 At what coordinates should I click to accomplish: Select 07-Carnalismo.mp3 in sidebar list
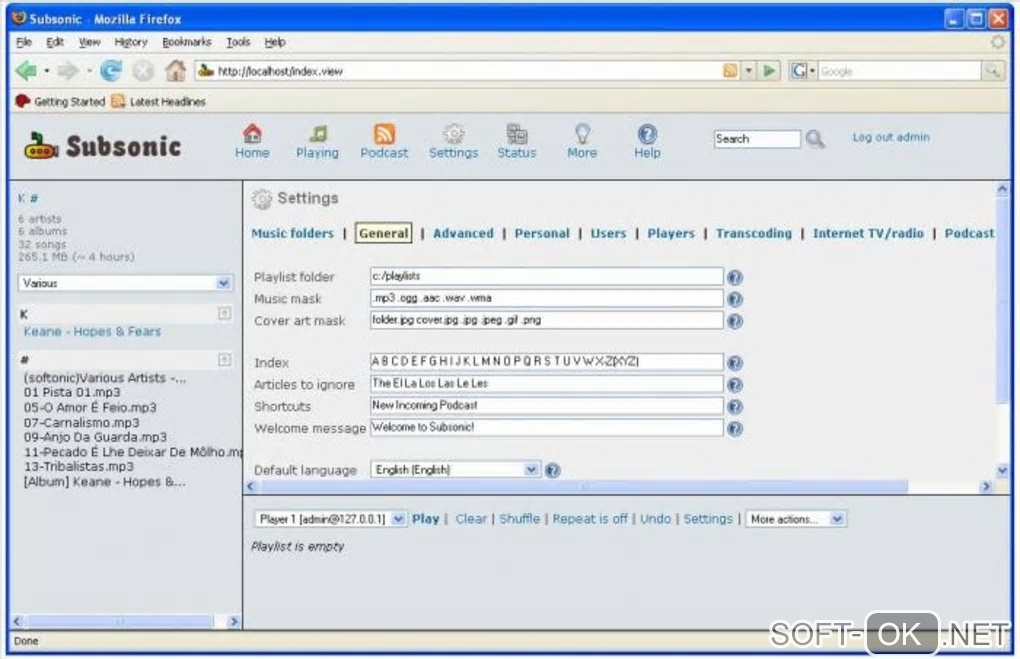[81, 422]
